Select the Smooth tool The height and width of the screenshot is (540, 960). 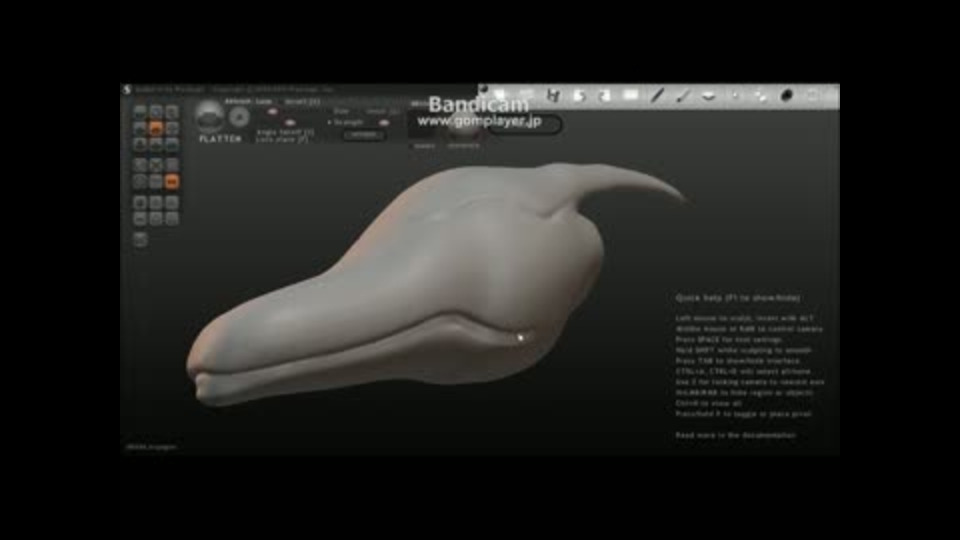pos(172,144)
